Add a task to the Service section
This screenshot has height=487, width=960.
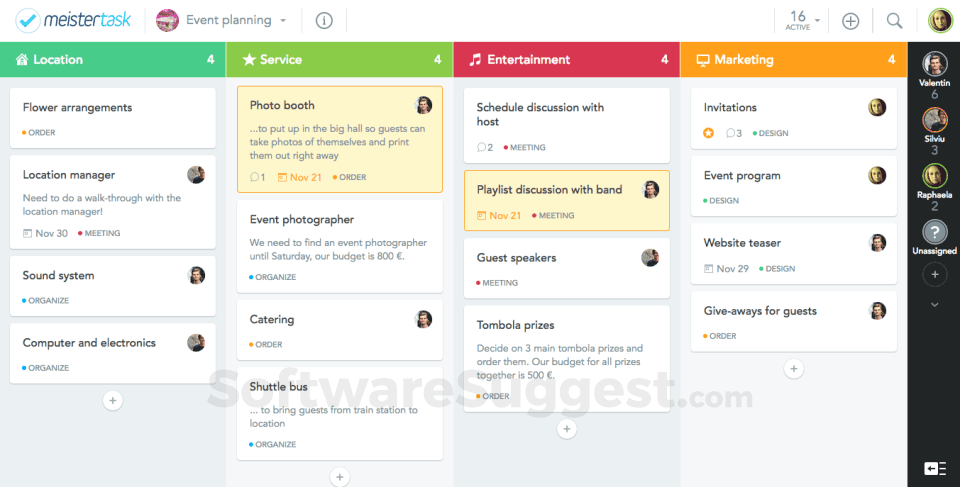(x=340, y=477)
